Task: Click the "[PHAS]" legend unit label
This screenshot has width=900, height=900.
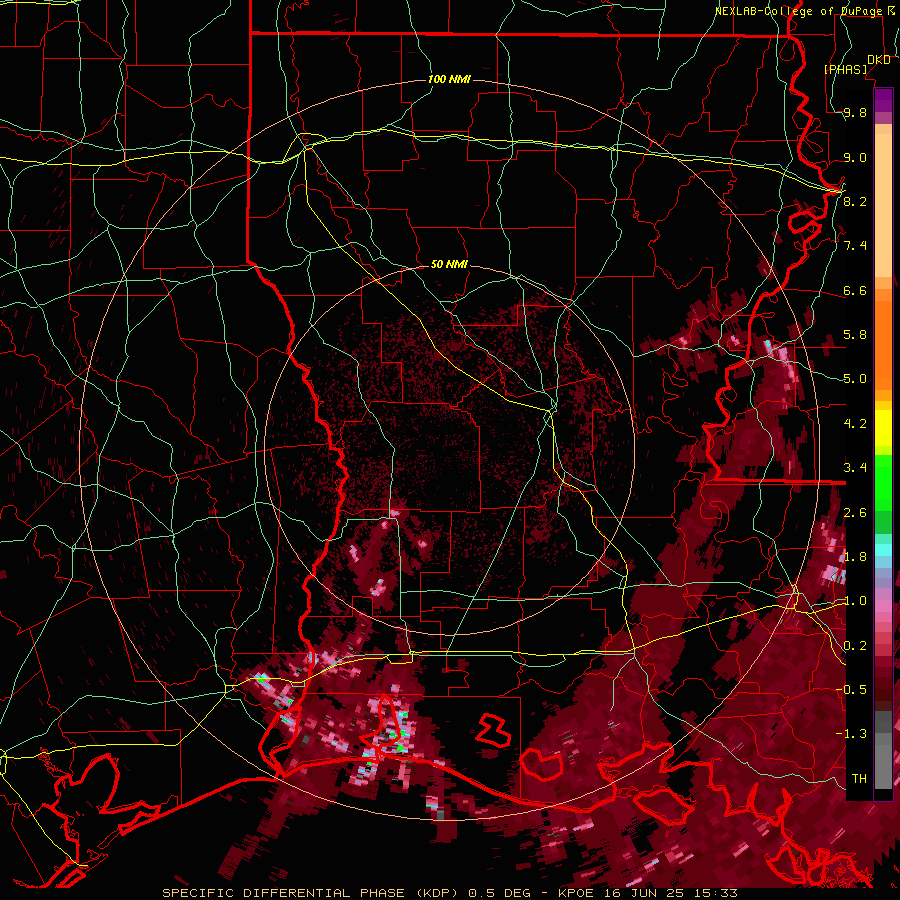Action: pos(845,70)
